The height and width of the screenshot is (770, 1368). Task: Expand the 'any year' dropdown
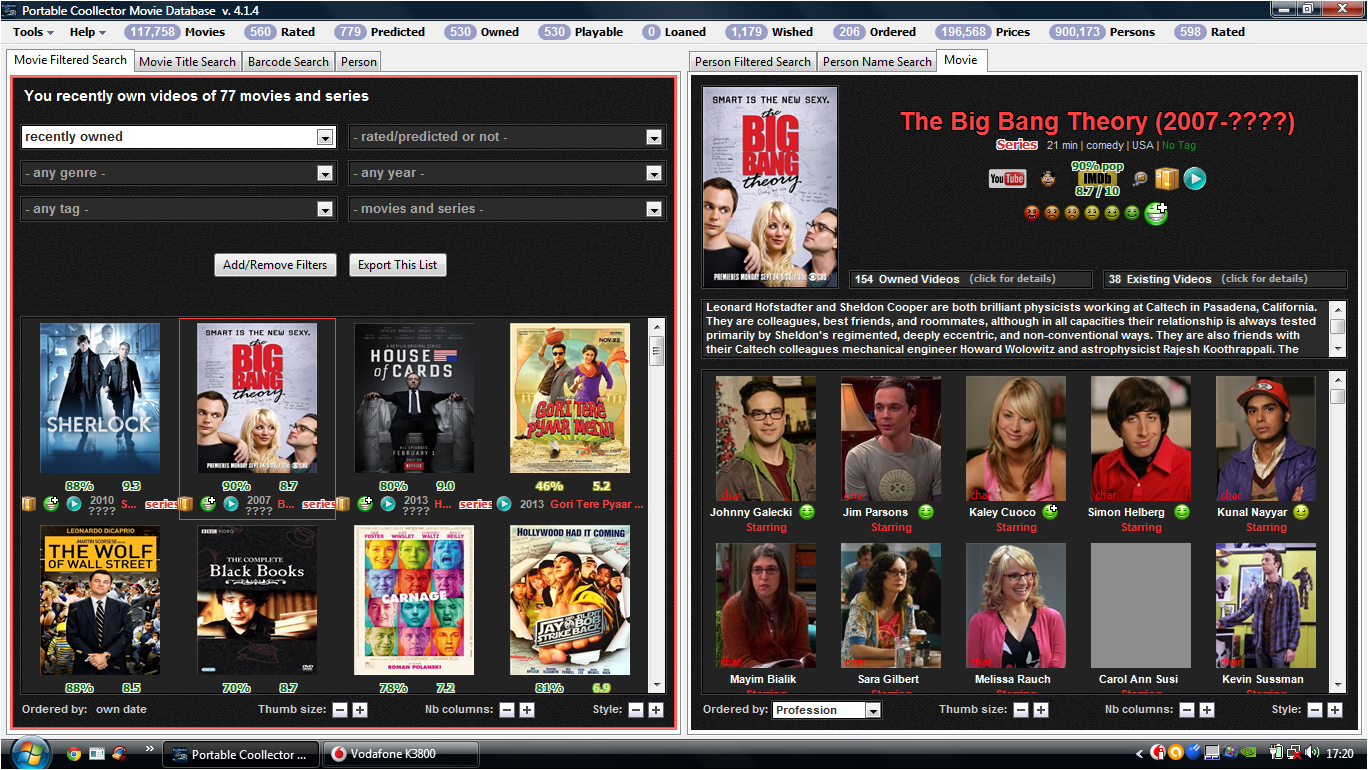tap(654, 173)
